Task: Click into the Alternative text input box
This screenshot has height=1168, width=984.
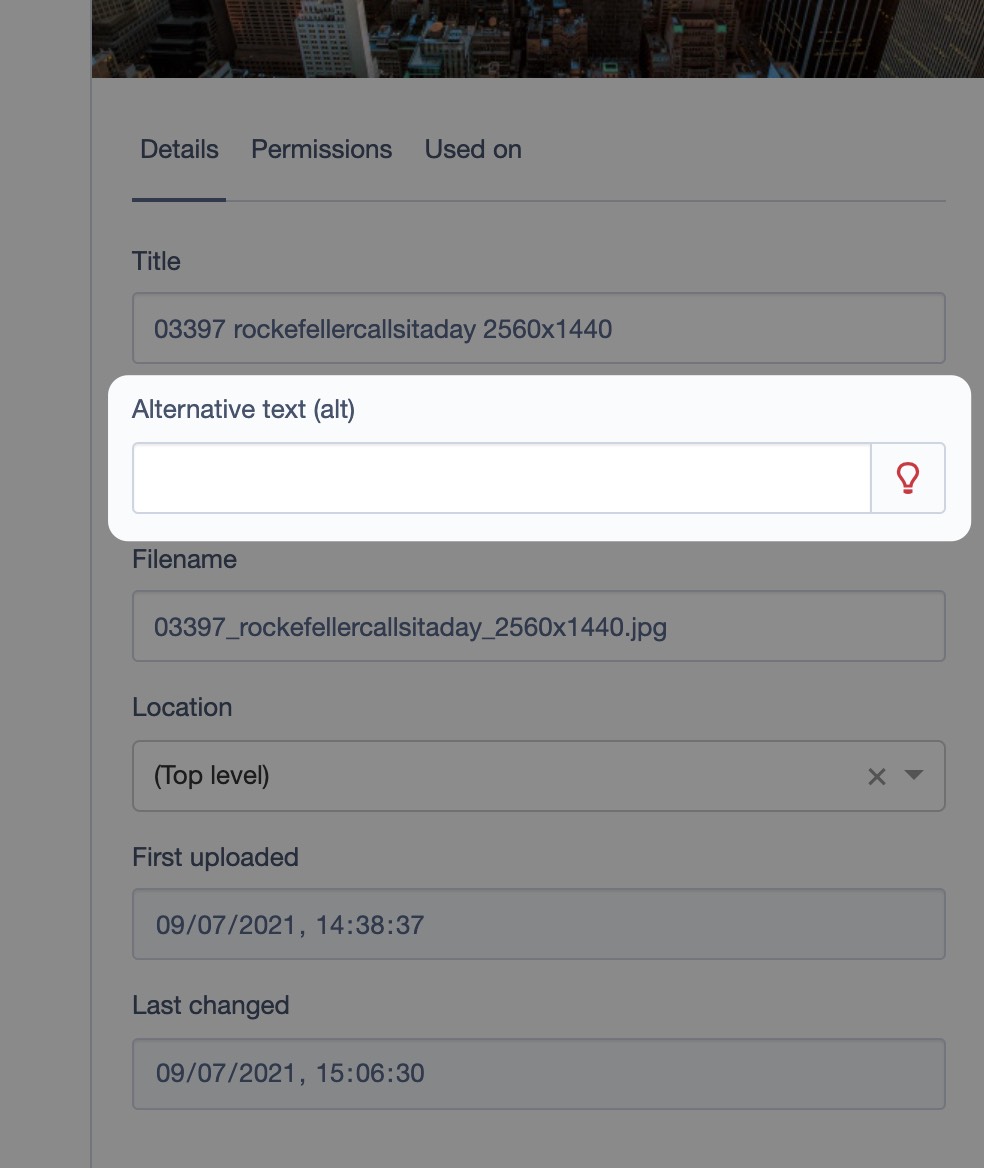Action: (502, 478)
